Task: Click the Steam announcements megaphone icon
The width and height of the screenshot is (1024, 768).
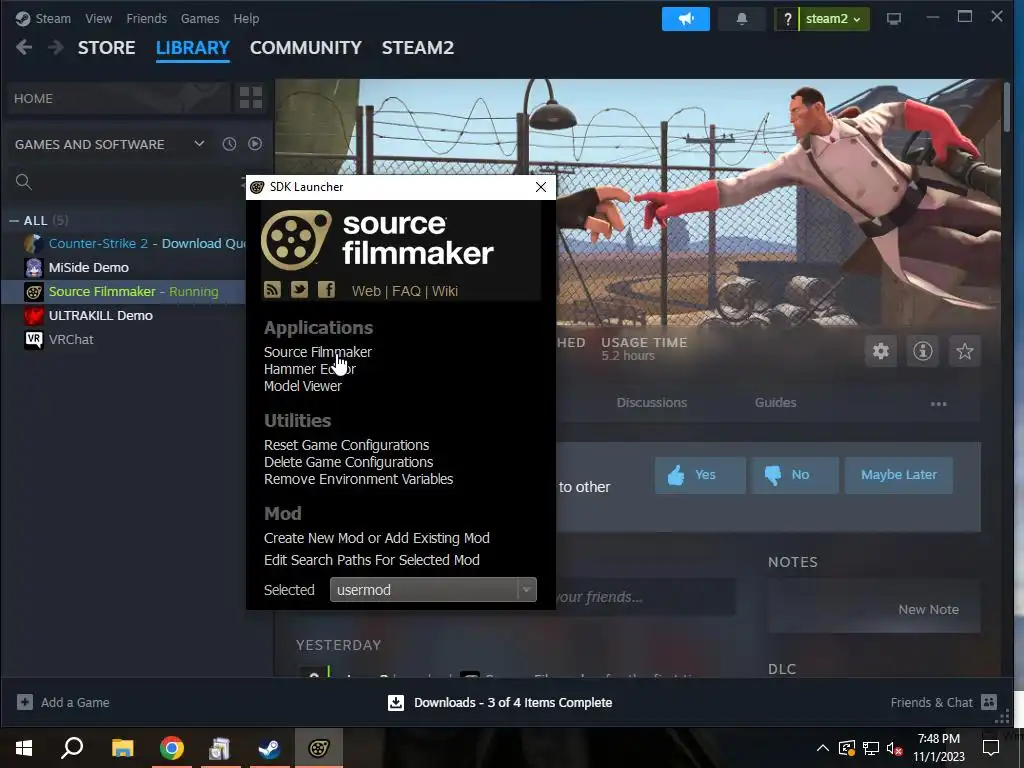Action: (x=686, y=19)
